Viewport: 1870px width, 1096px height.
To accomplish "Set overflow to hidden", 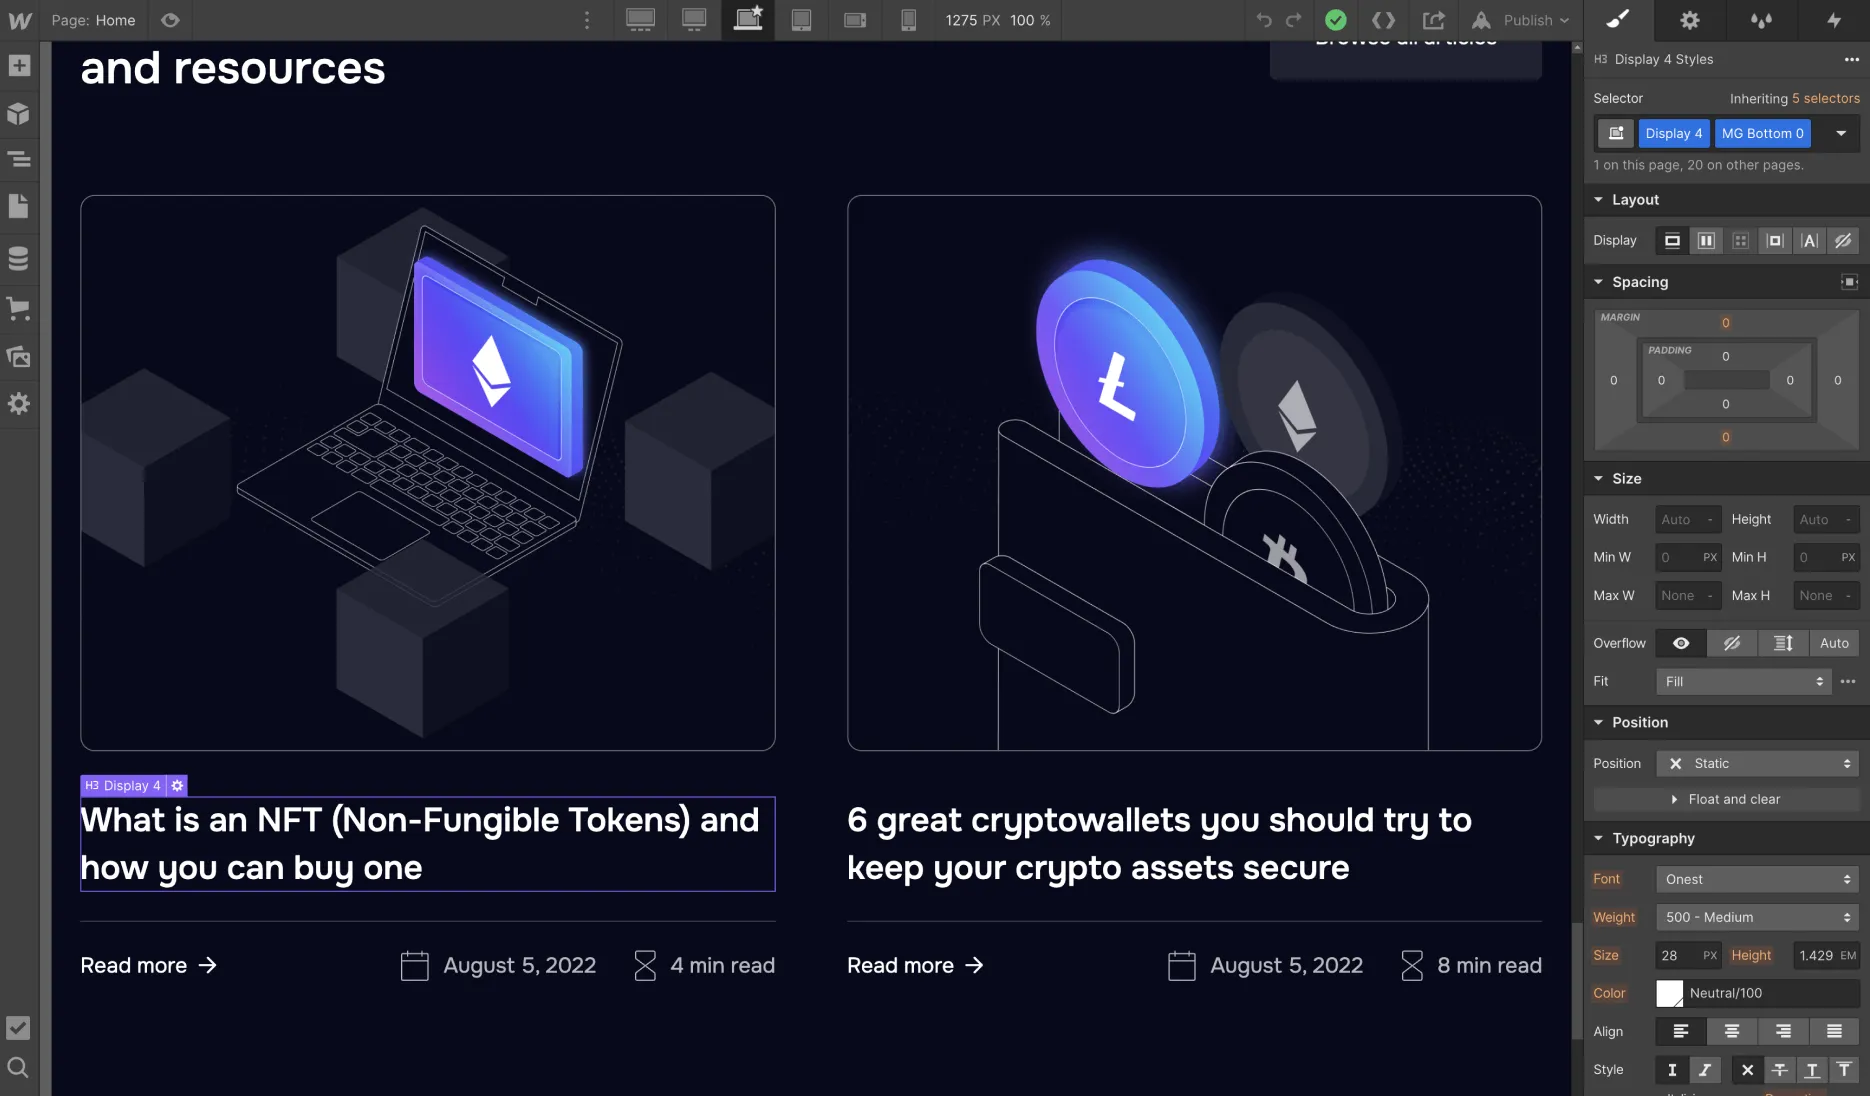I will point(1732,643).
